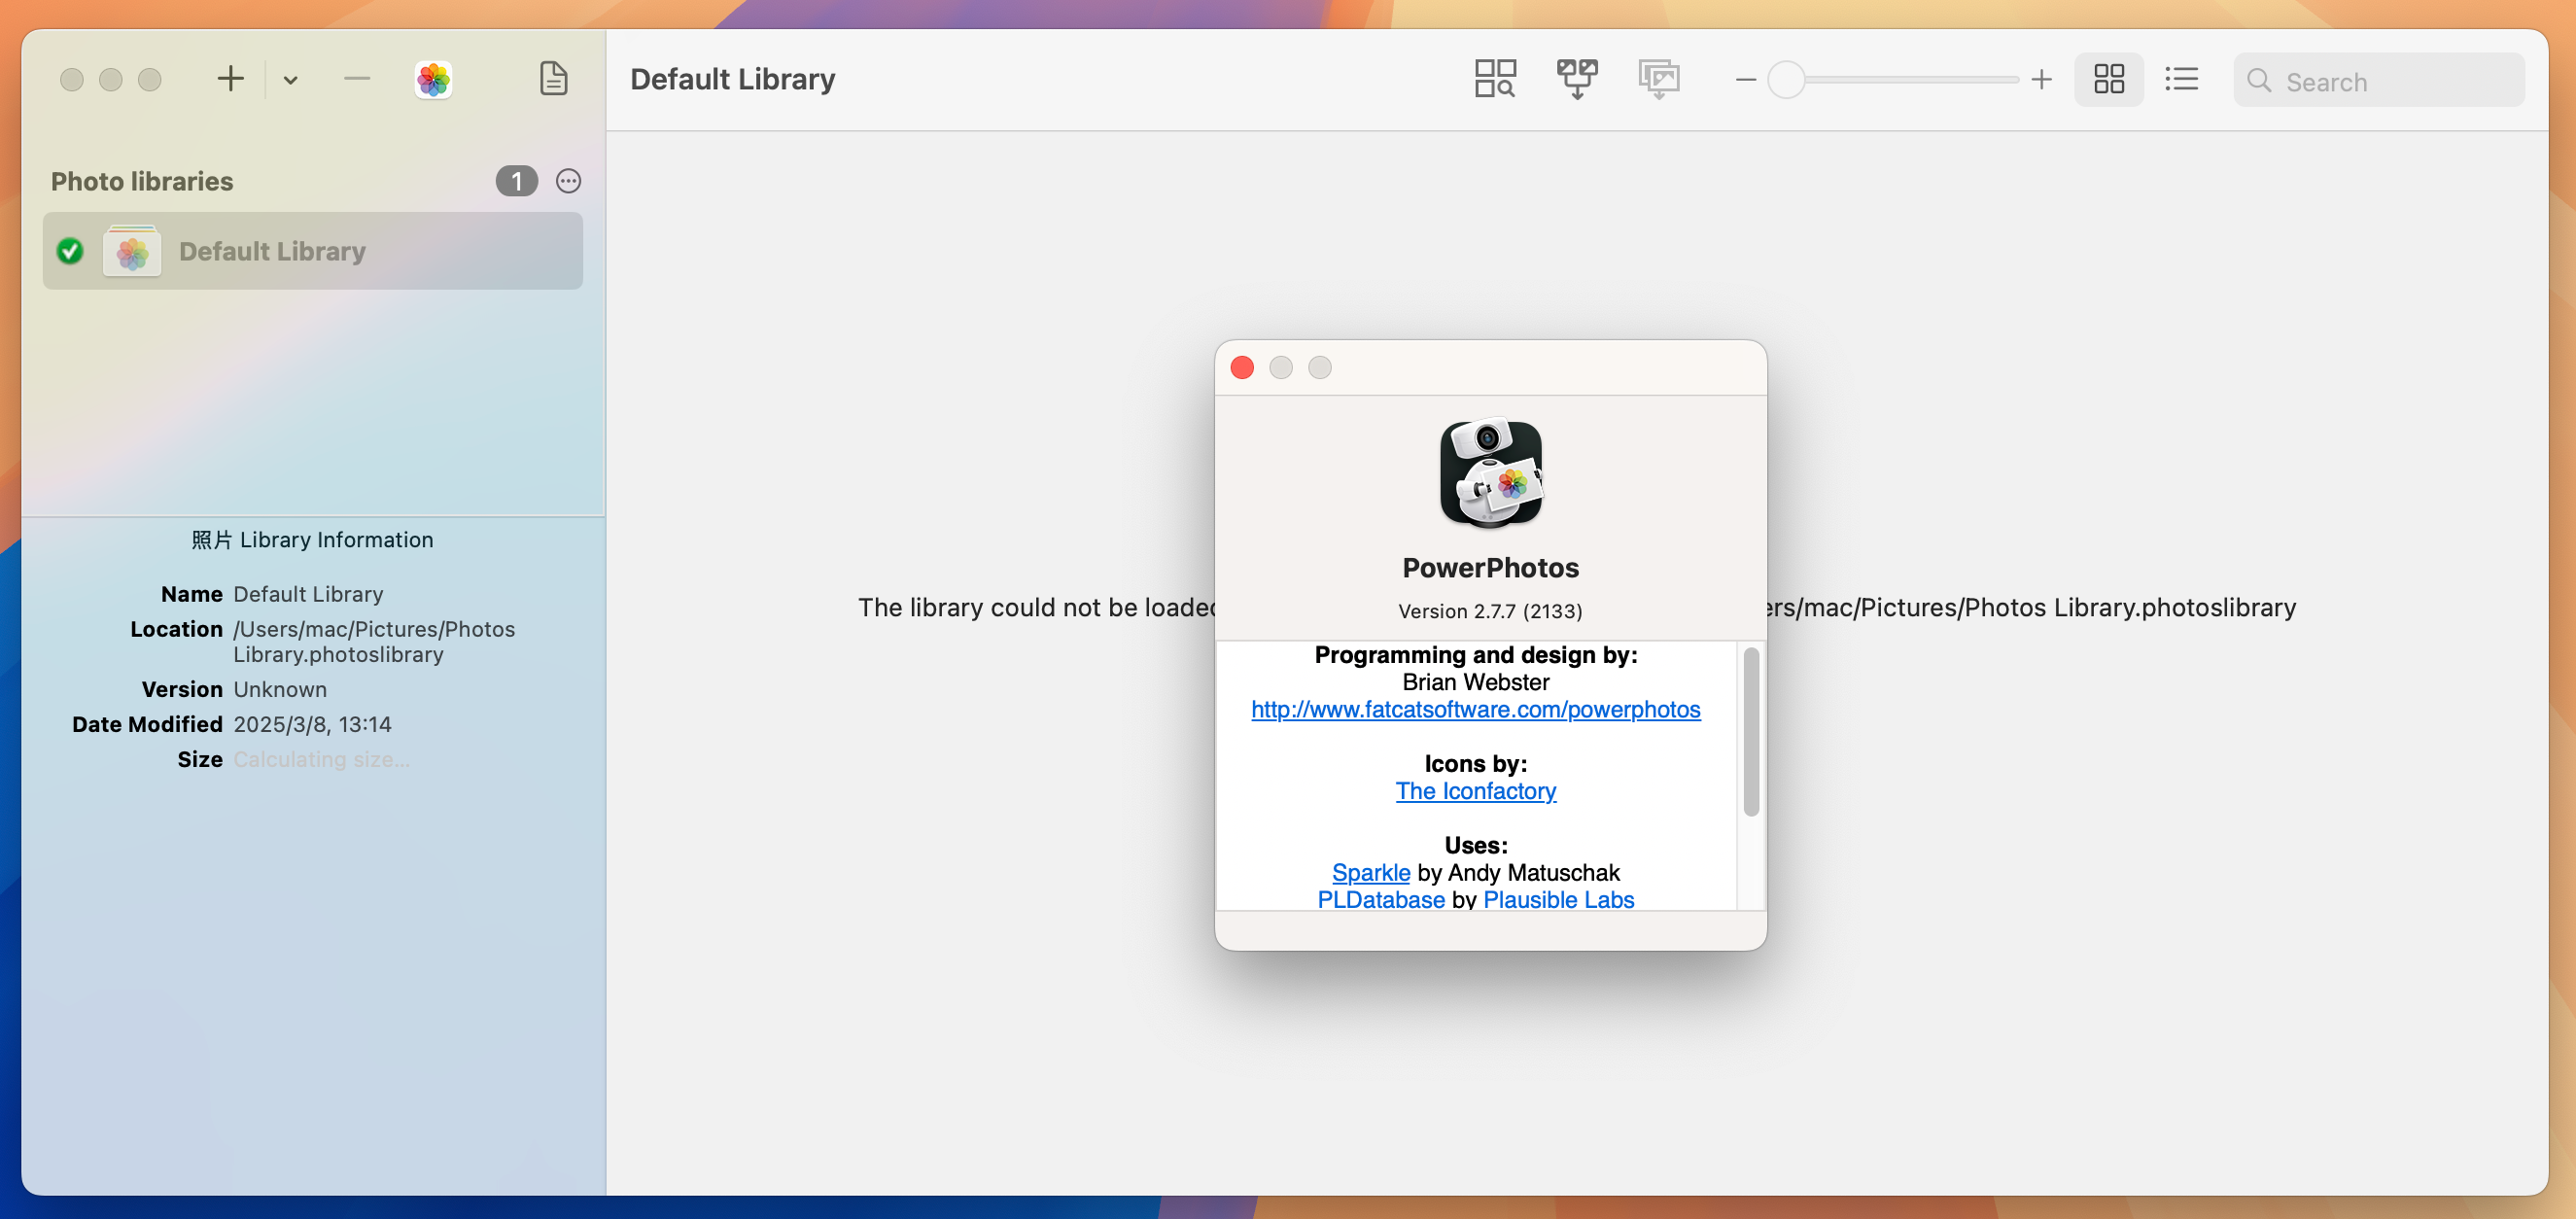Click Version 2.7.7 (2133) text
The width and height of the screenshot is (2576, 1219).
[x=1490, y=611]
